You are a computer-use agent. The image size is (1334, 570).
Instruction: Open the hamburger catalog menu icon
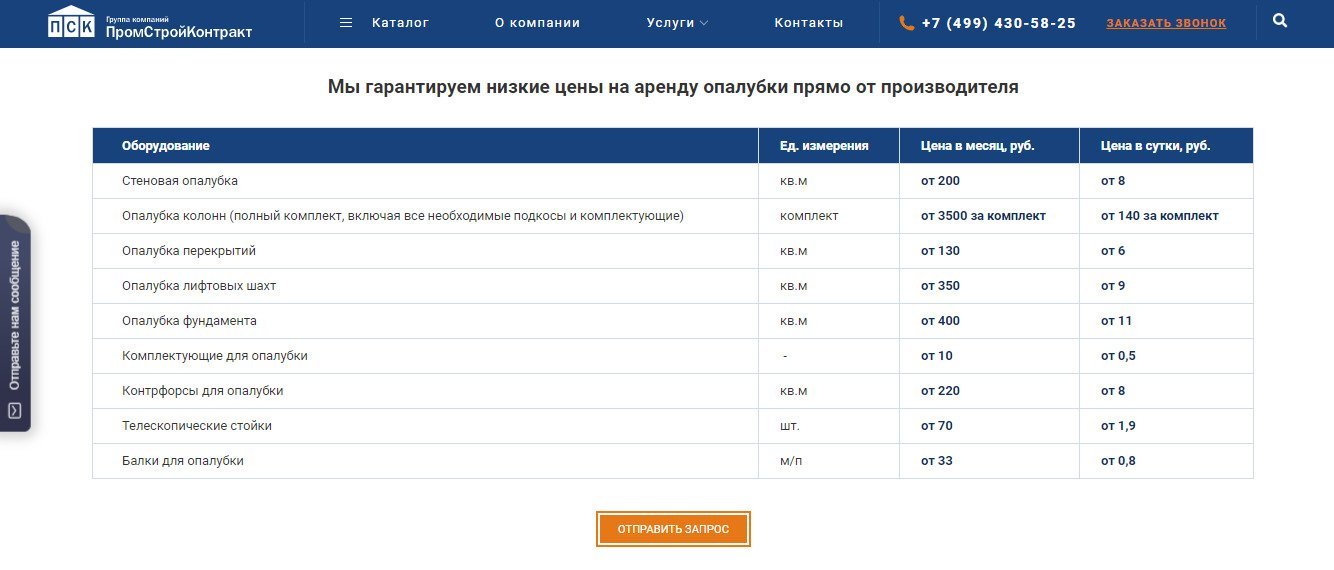[x=346, y=23]
